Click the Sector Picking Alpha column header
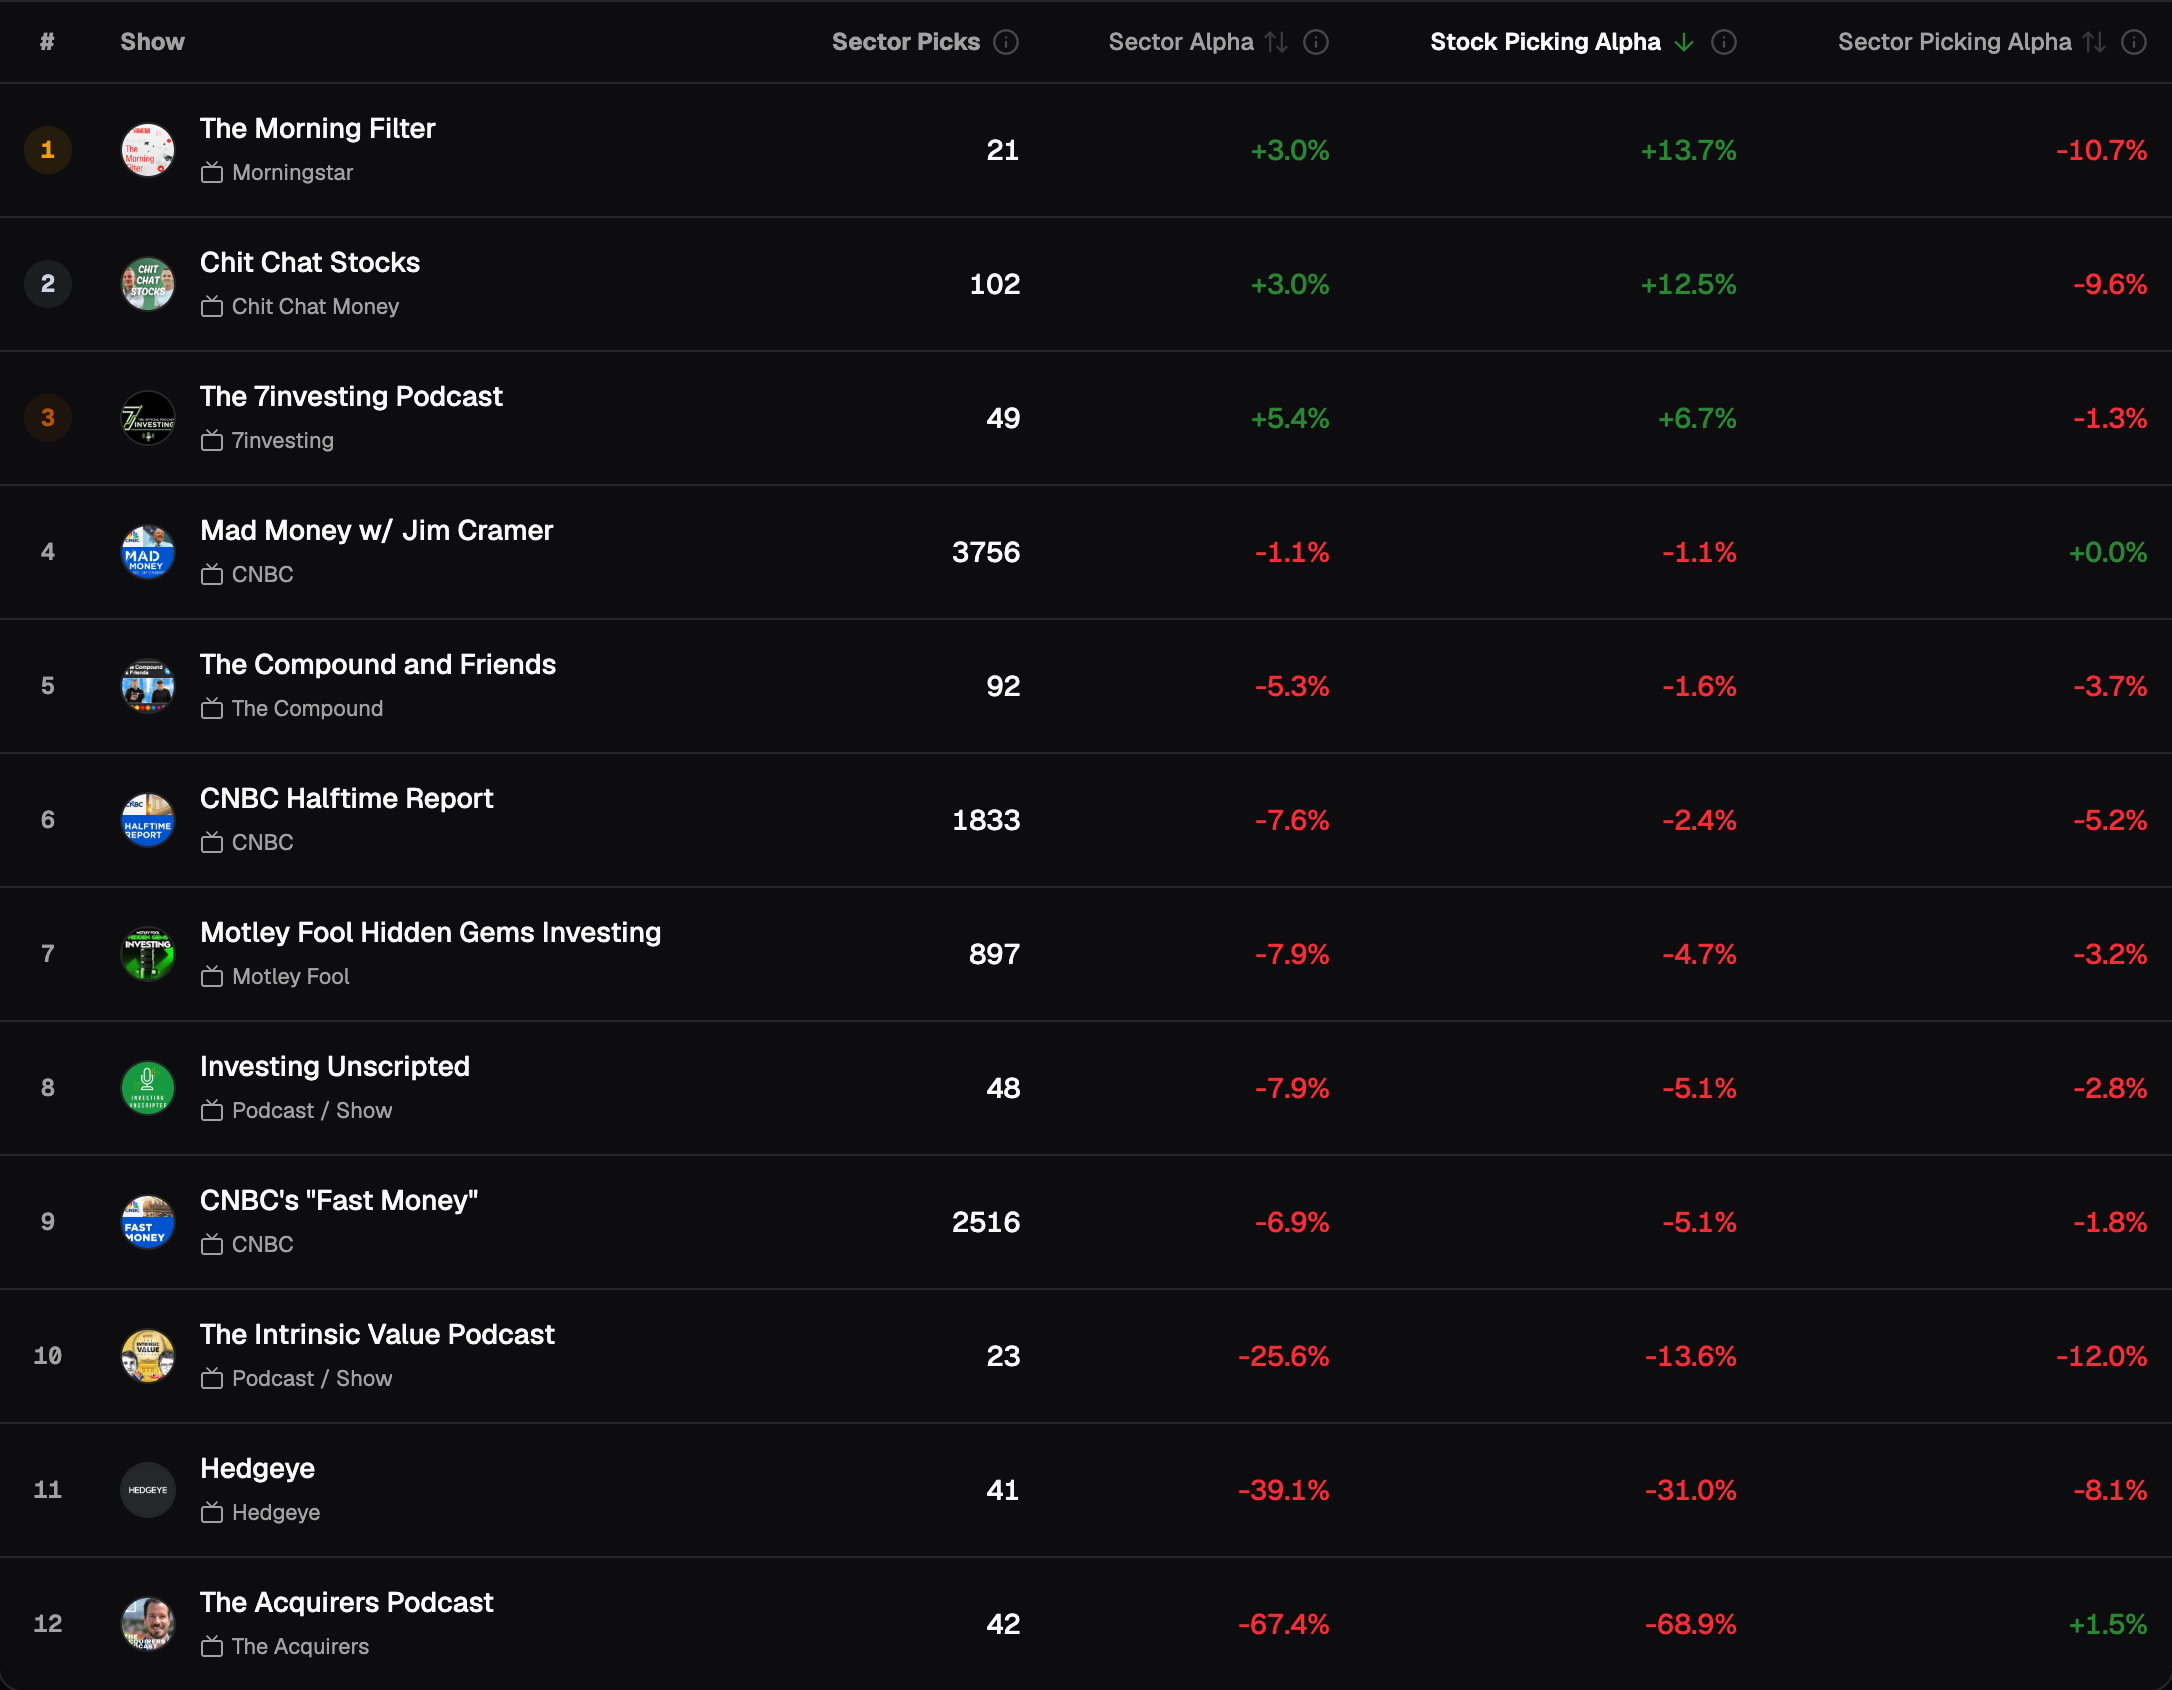 point(1954,42)
